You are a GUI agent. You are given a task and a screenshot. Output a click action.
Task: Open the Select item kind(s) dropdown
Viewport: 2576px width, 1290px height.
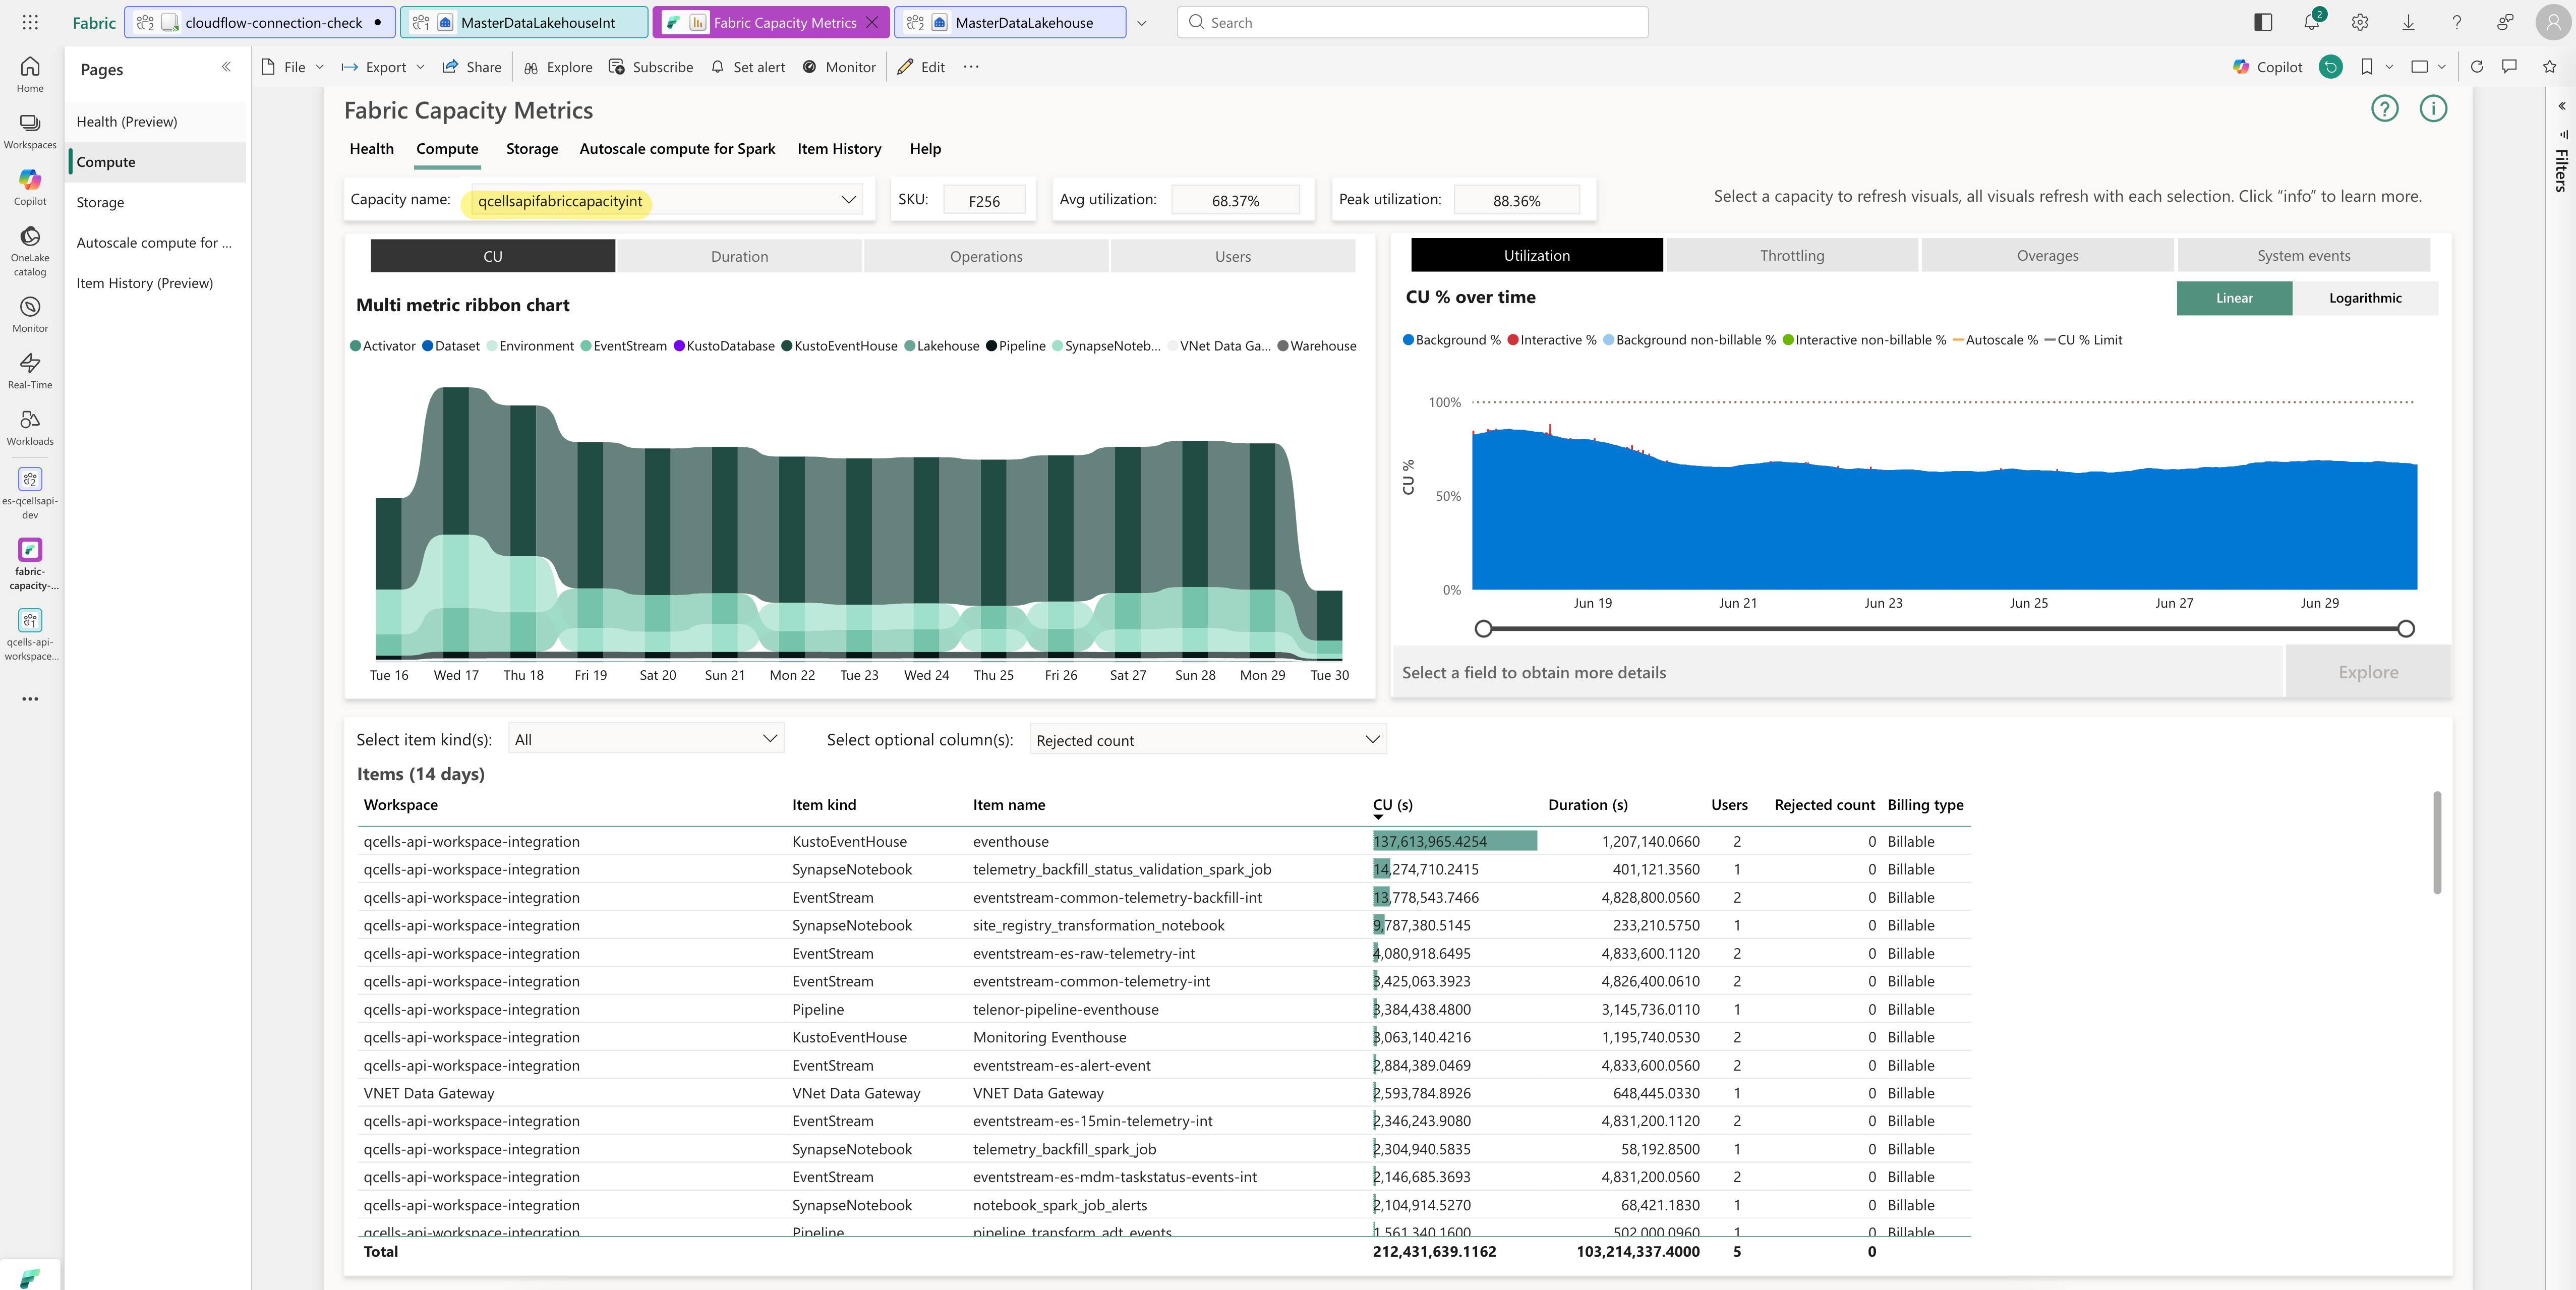(646, 739)
